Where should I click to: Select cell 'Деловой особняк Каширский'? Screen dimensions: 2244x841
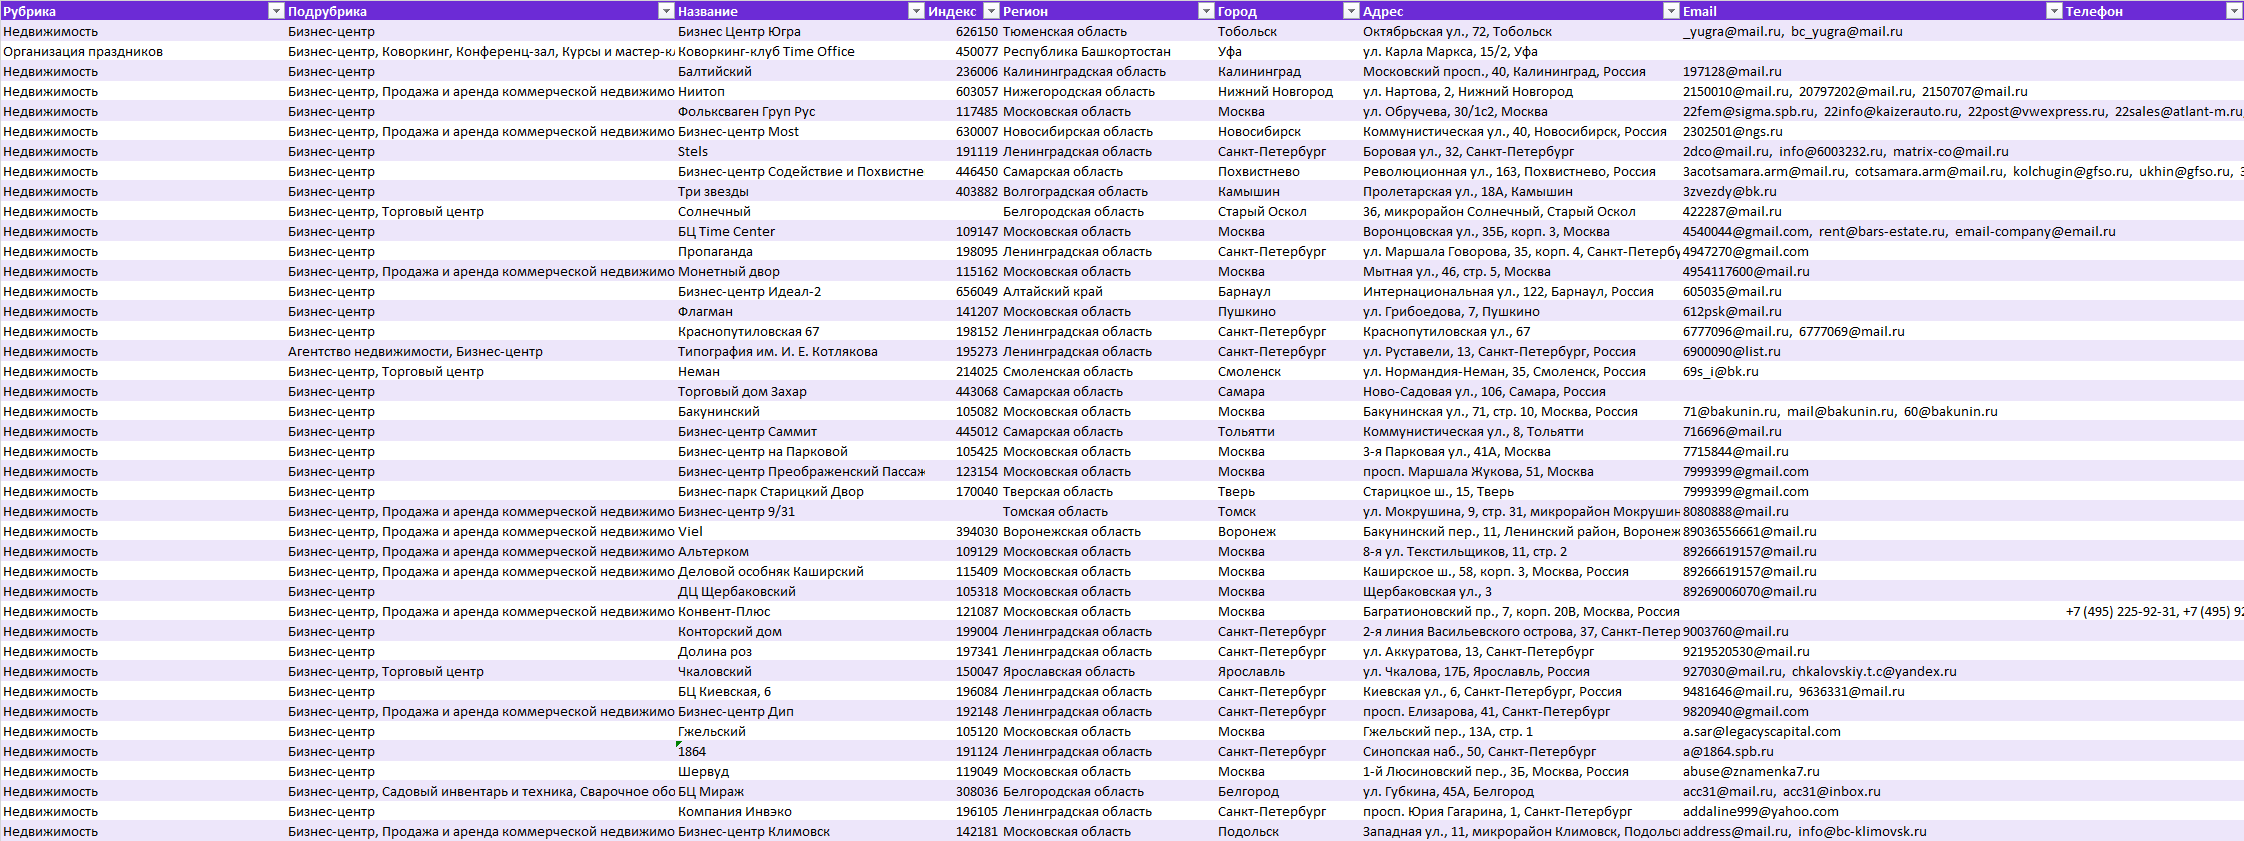pos(800,571)
